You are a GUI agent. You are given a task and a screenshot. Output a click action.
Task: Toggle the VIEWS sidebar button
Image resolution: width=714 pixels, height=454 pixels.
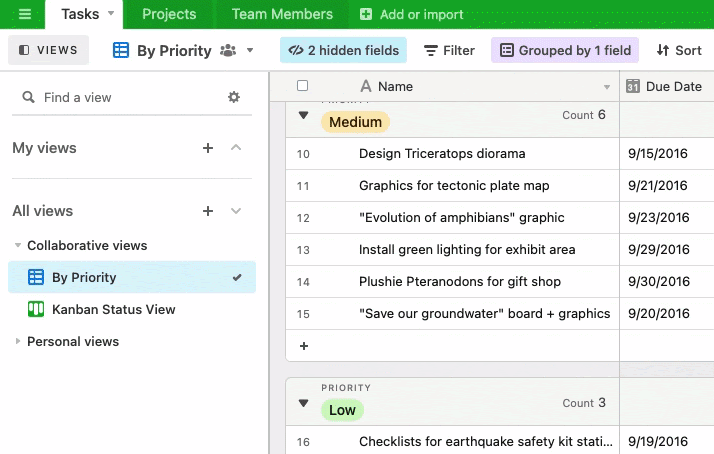[x=48, y=50]
